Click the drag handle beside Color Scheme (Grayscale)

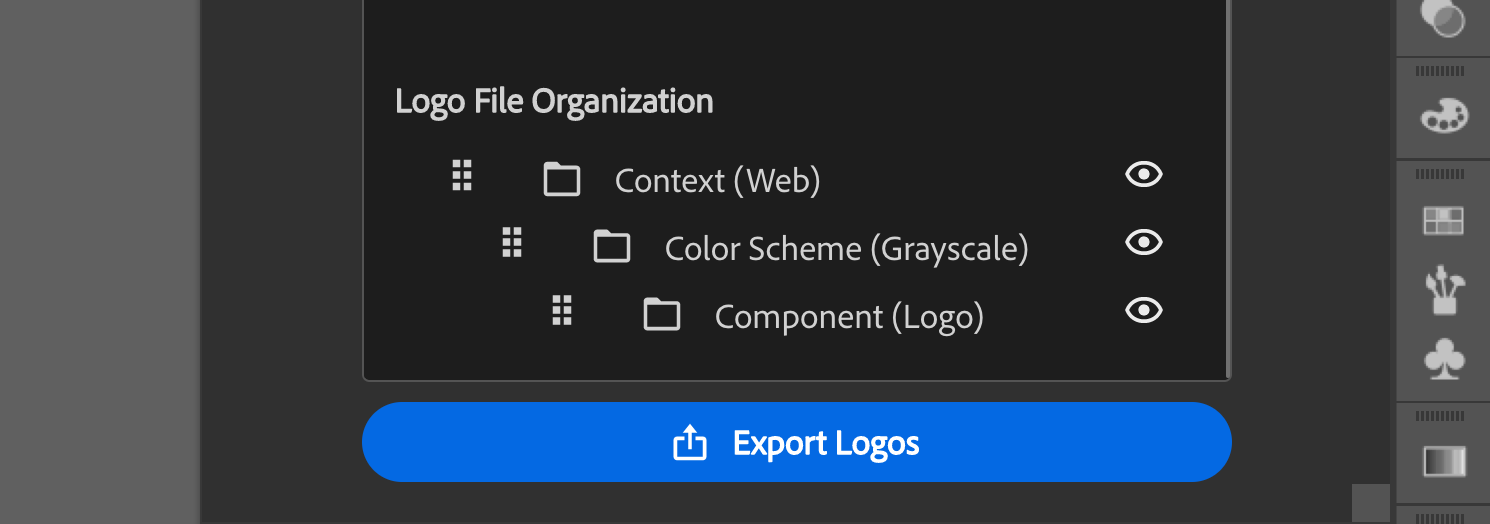point(511,243)
